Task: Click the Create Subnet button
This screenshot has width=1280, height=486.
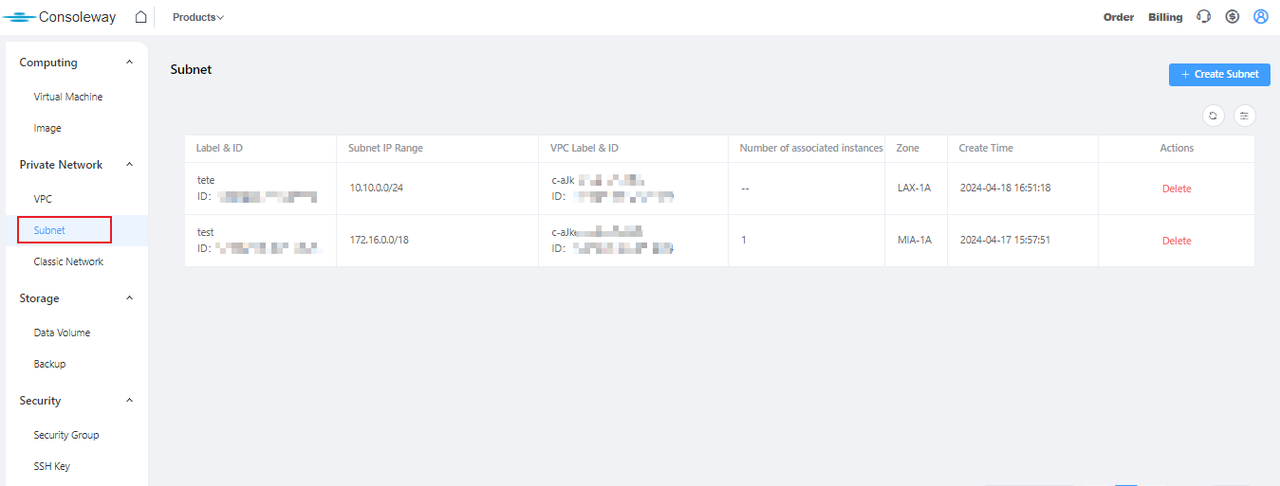Action: tap(1219, 75)
